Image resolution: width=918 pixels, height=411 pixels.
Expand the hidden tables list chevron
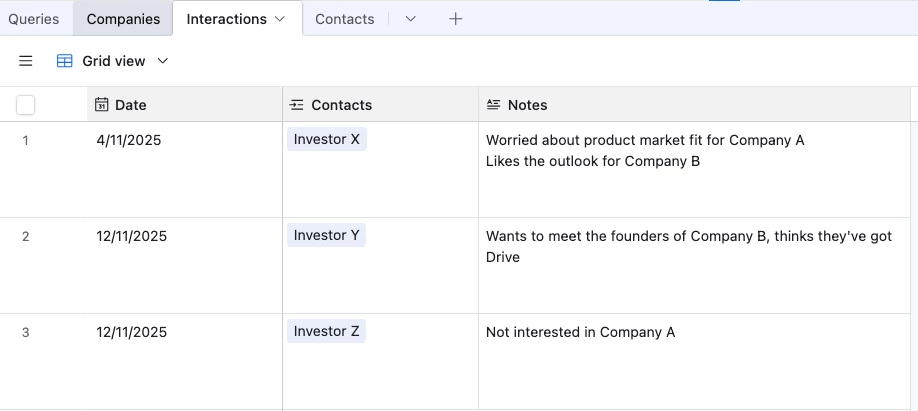point(410,19)
